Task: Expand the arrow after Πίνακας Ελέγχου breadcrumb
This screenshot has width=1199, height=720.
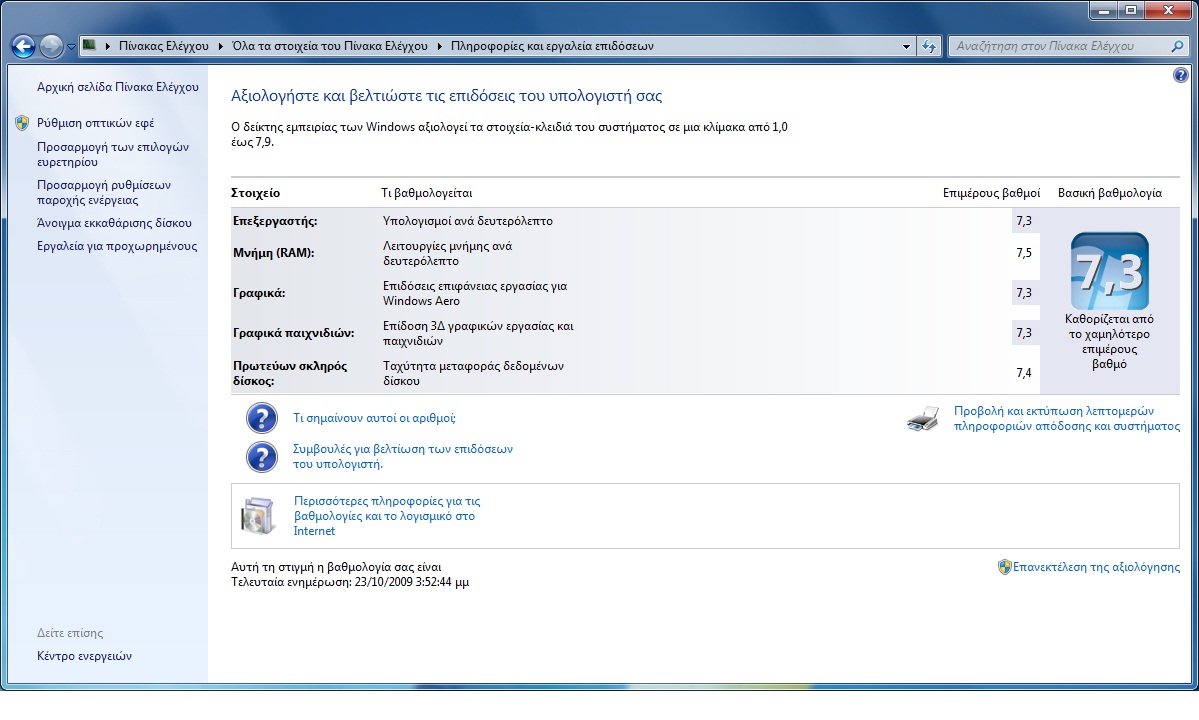Action: pos(221,46)
